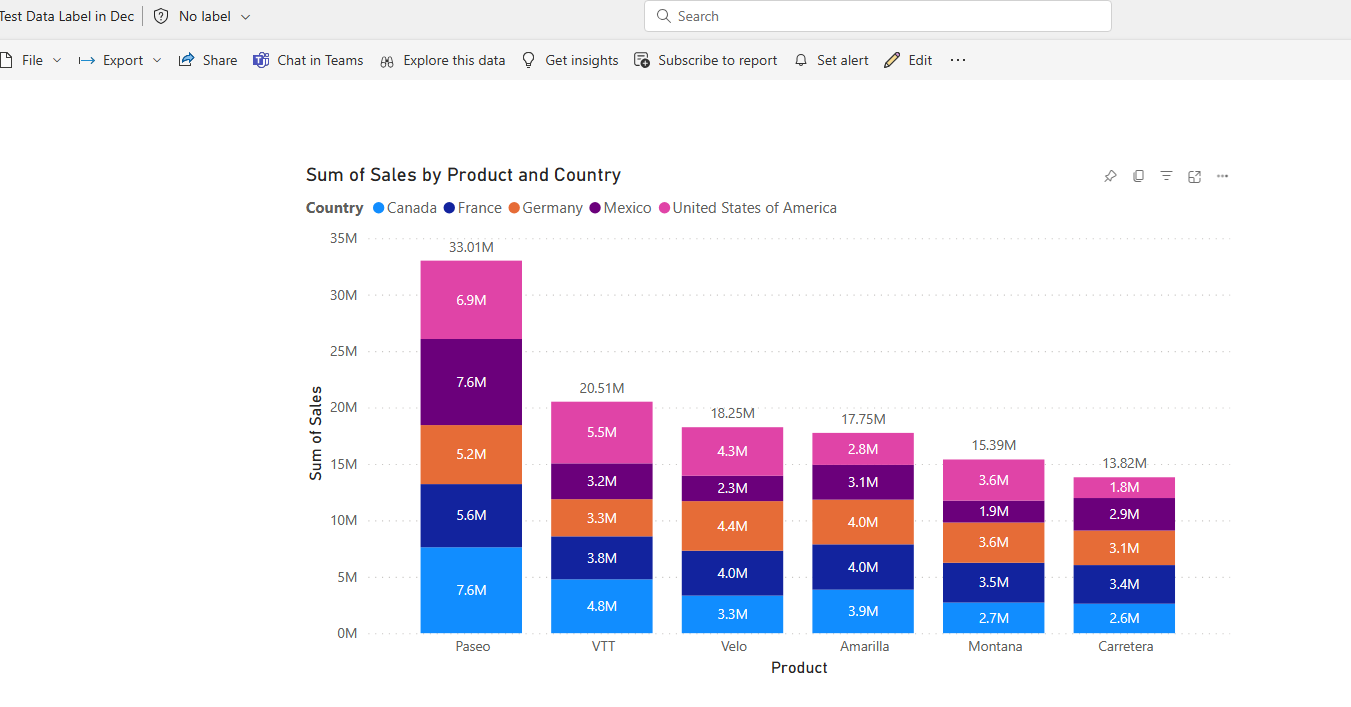
Task: Select Paseo Germany segment 5.2M
Action: (x=471, y=454)
